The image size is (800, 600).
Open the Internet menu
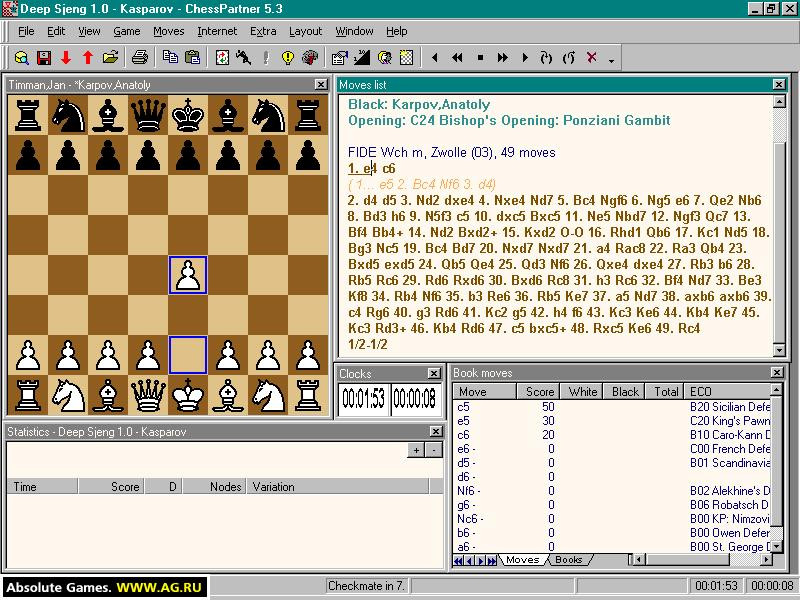coord(217,31)
